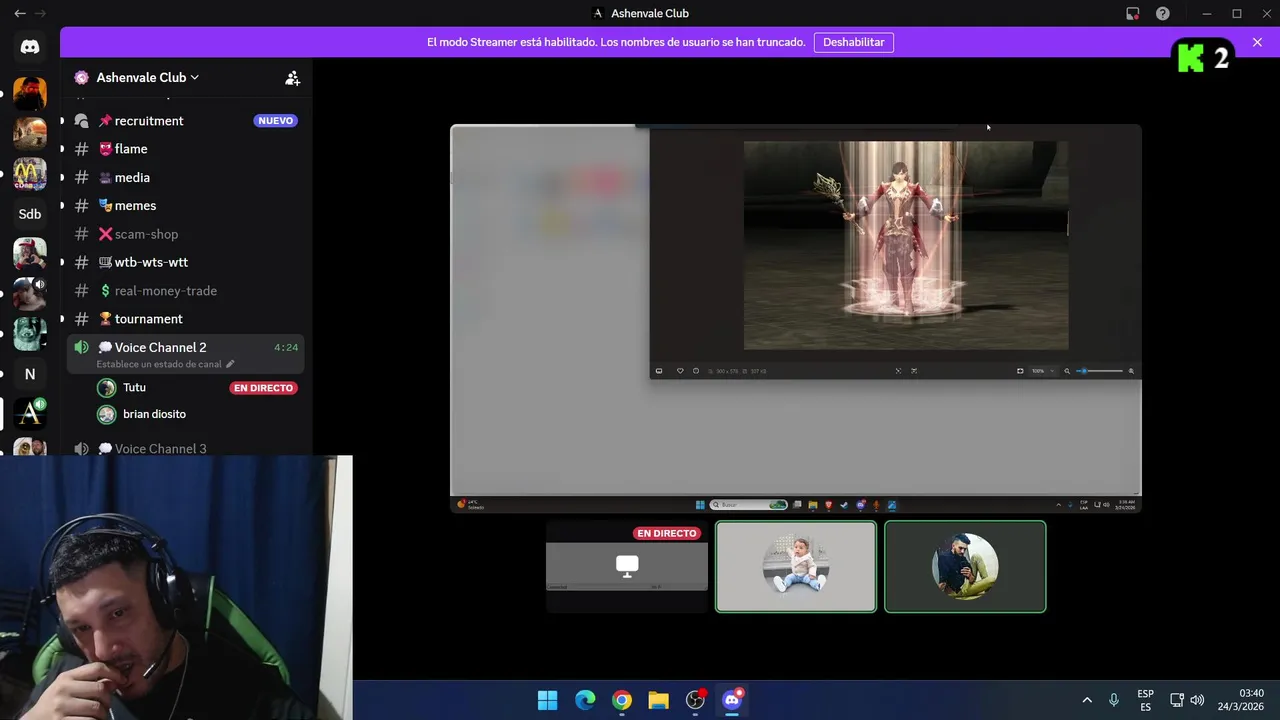Open the ESP ES language switcher
The width and height of the screenshot is (1280, 720).
click(x=1145, y=700)
